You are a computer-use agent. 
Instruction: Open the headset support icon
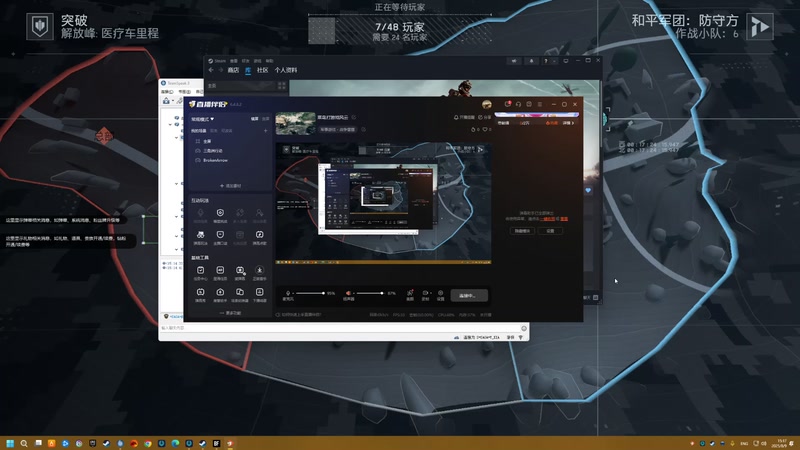tap(518, 104)
